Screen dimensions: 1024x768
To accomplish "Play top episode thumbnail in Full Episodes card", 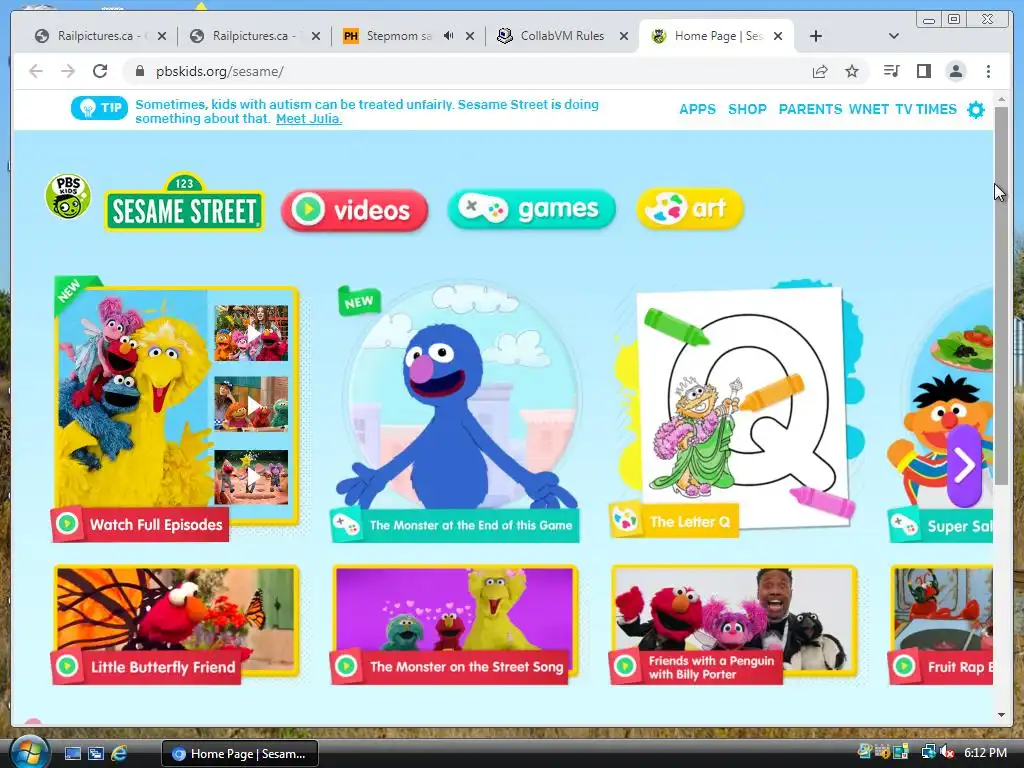I will pos(251,333).
